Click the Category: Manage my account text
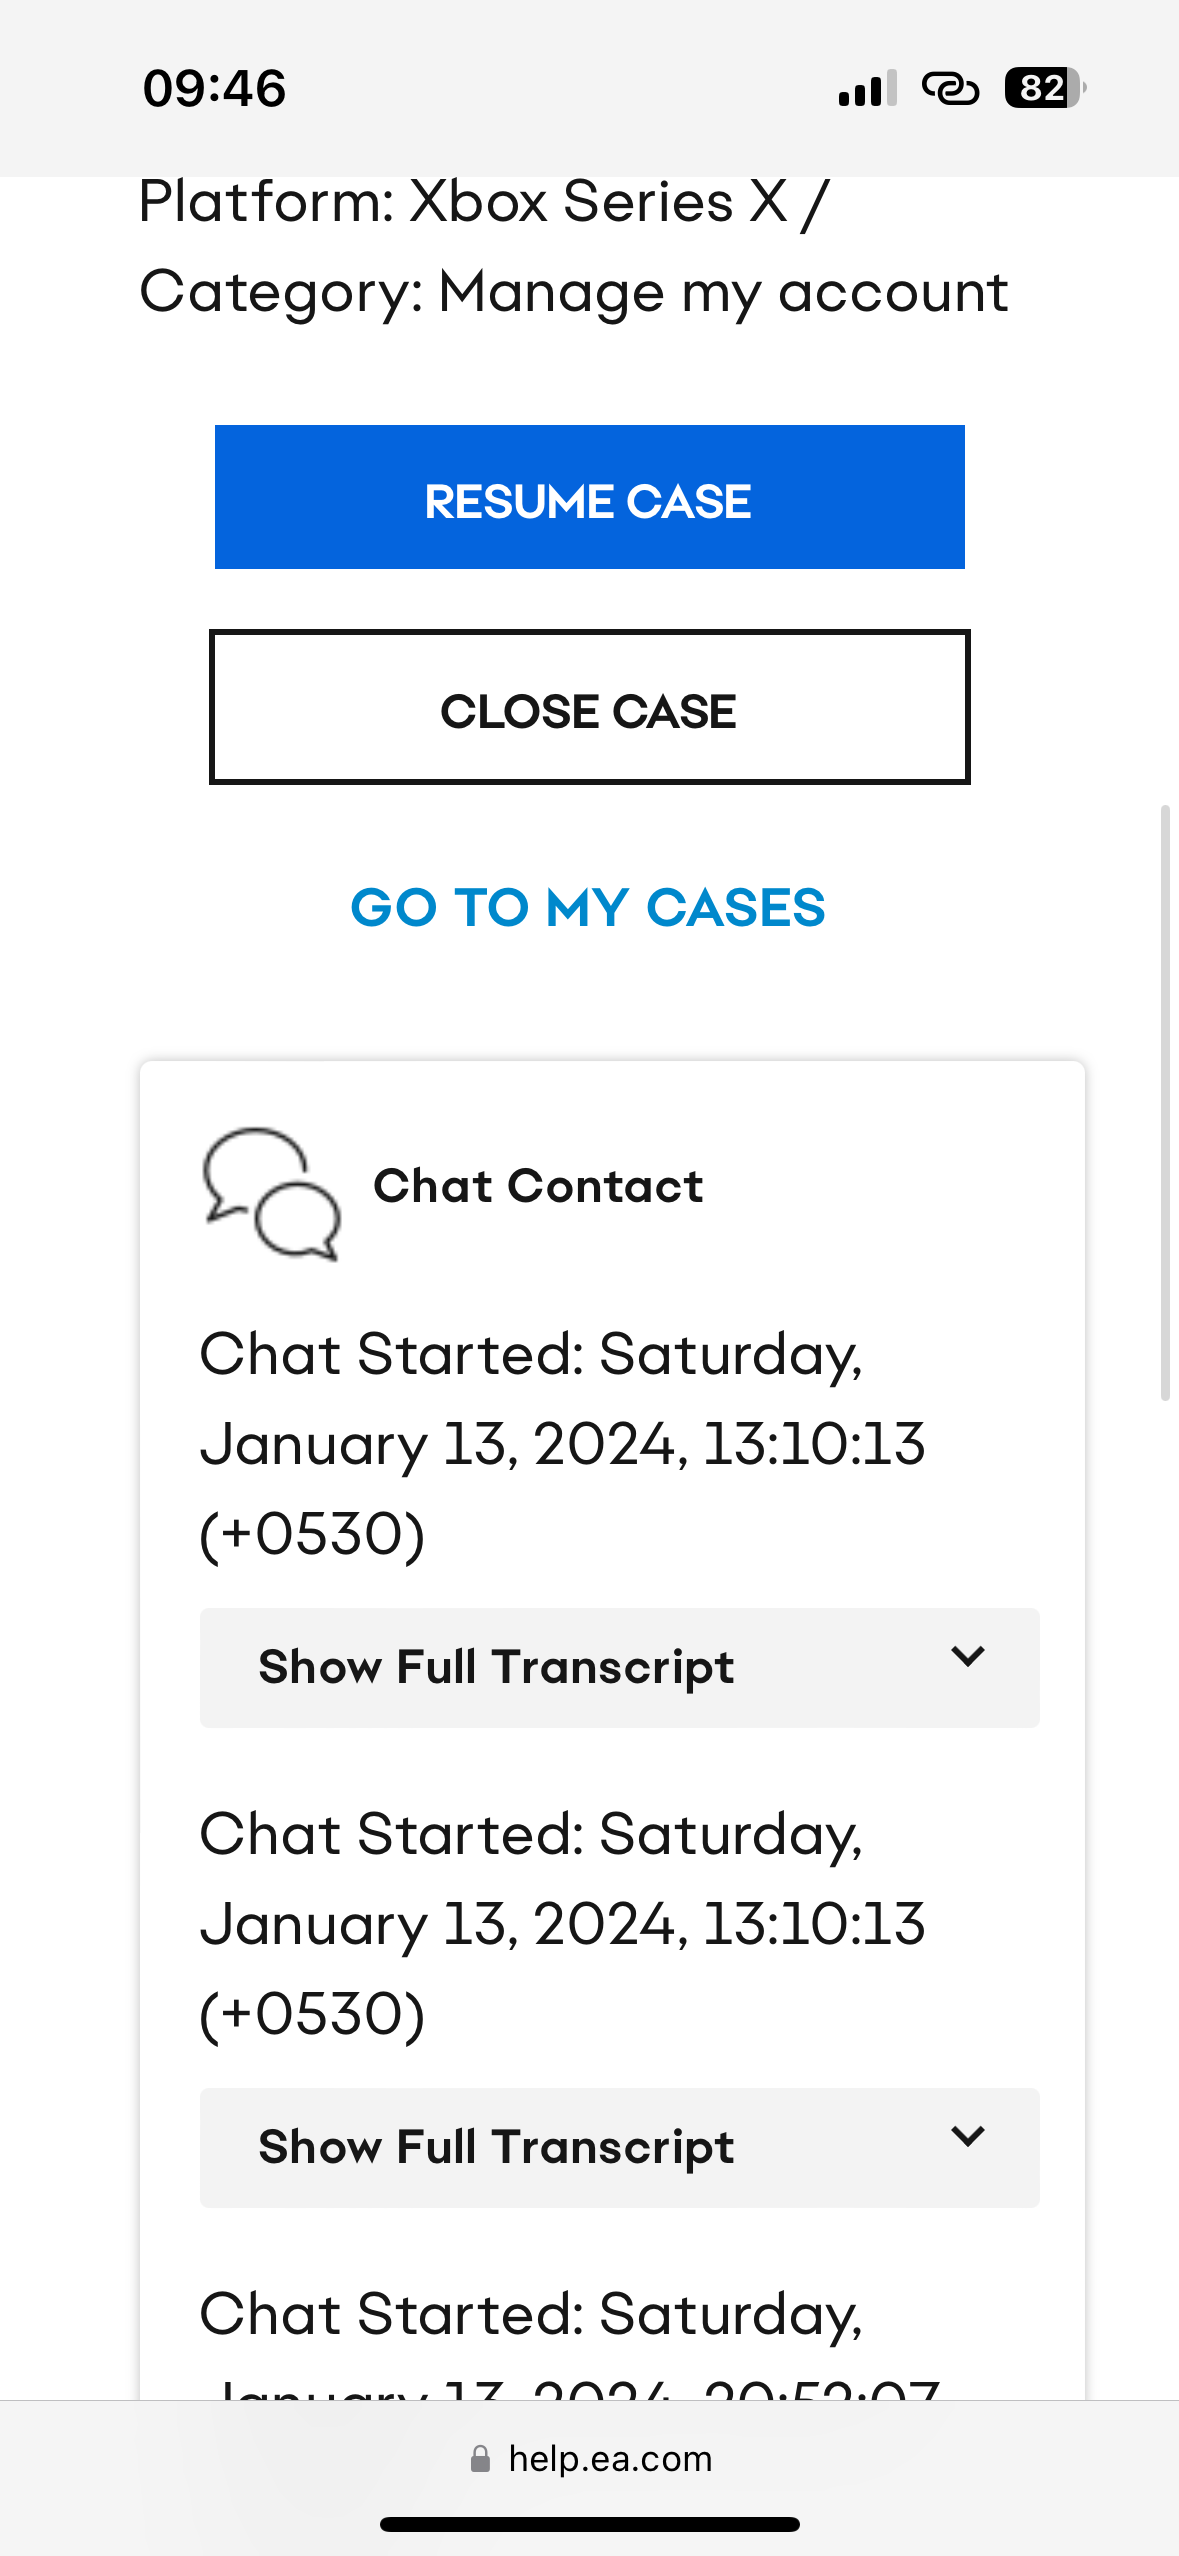1179x2556 pixels. click(573, 293)
